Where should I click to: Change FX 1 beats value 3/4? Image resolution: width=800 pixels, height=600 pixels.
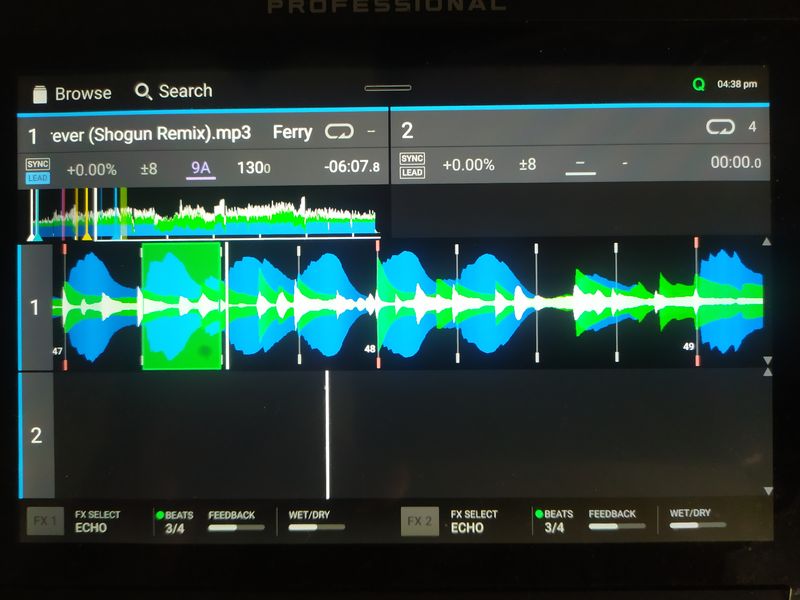click(x=174, y=528)
